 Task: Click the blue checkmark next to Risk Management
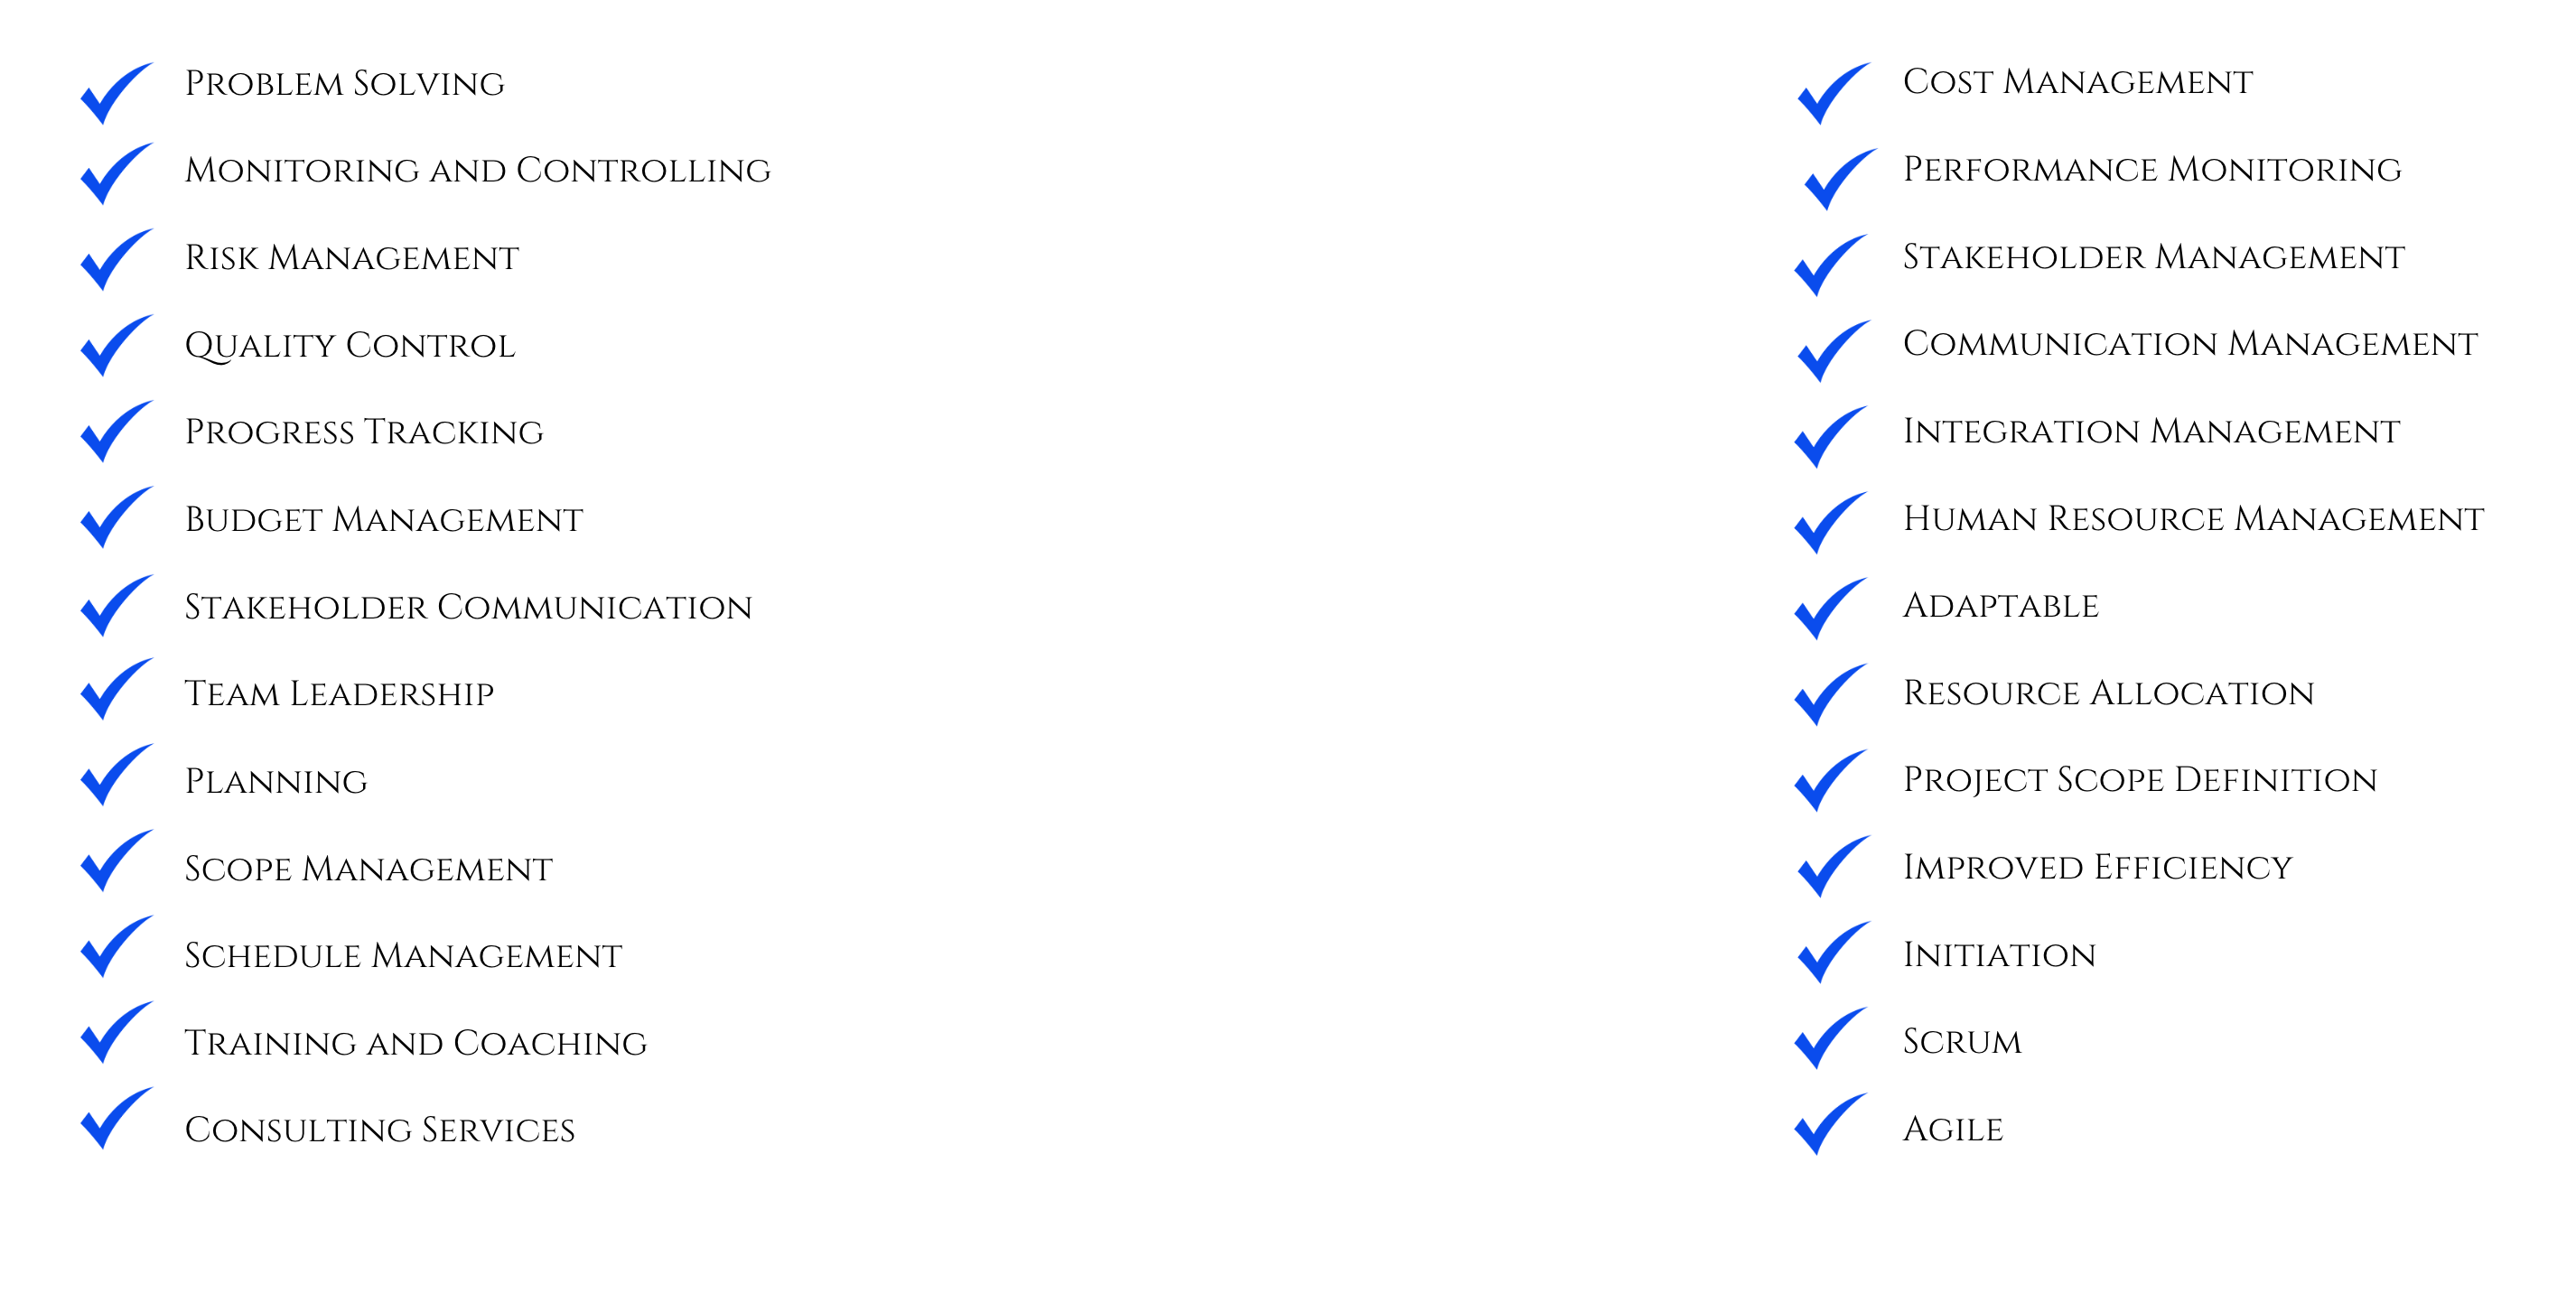tap(114, 259)
